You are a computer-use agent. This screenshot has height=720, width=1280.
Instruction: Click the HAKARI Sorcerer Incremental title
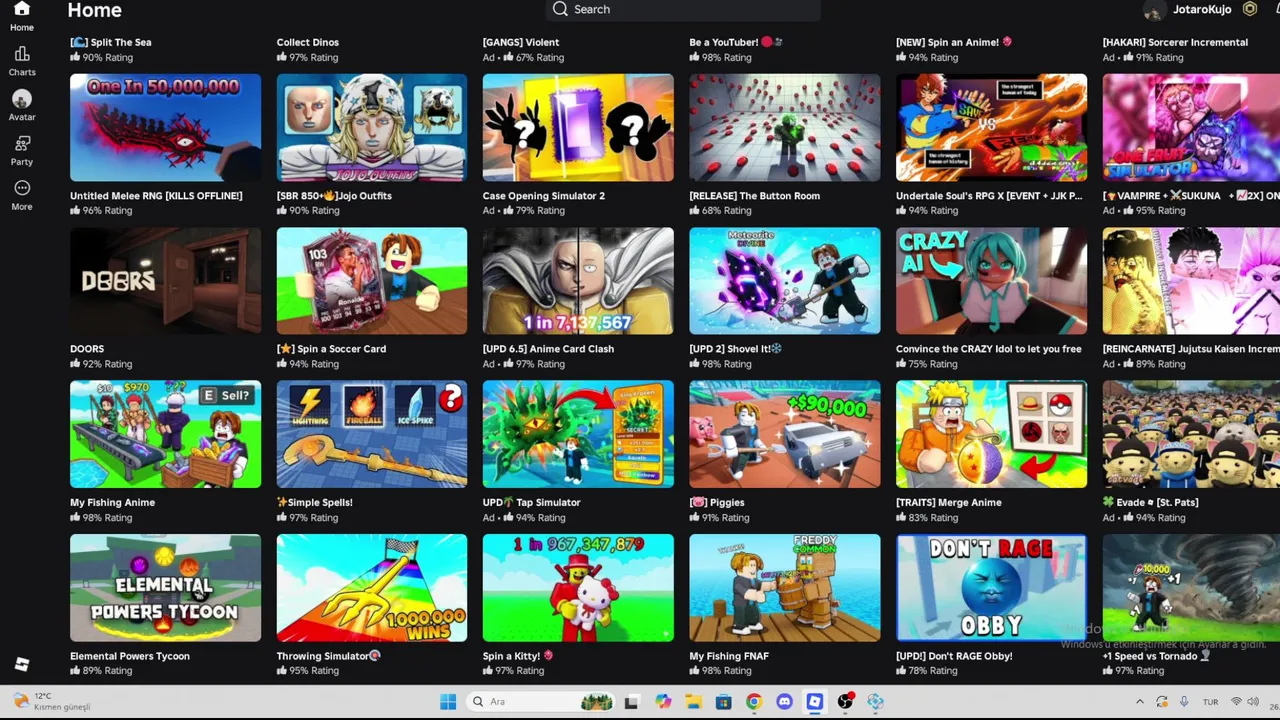1175,42
